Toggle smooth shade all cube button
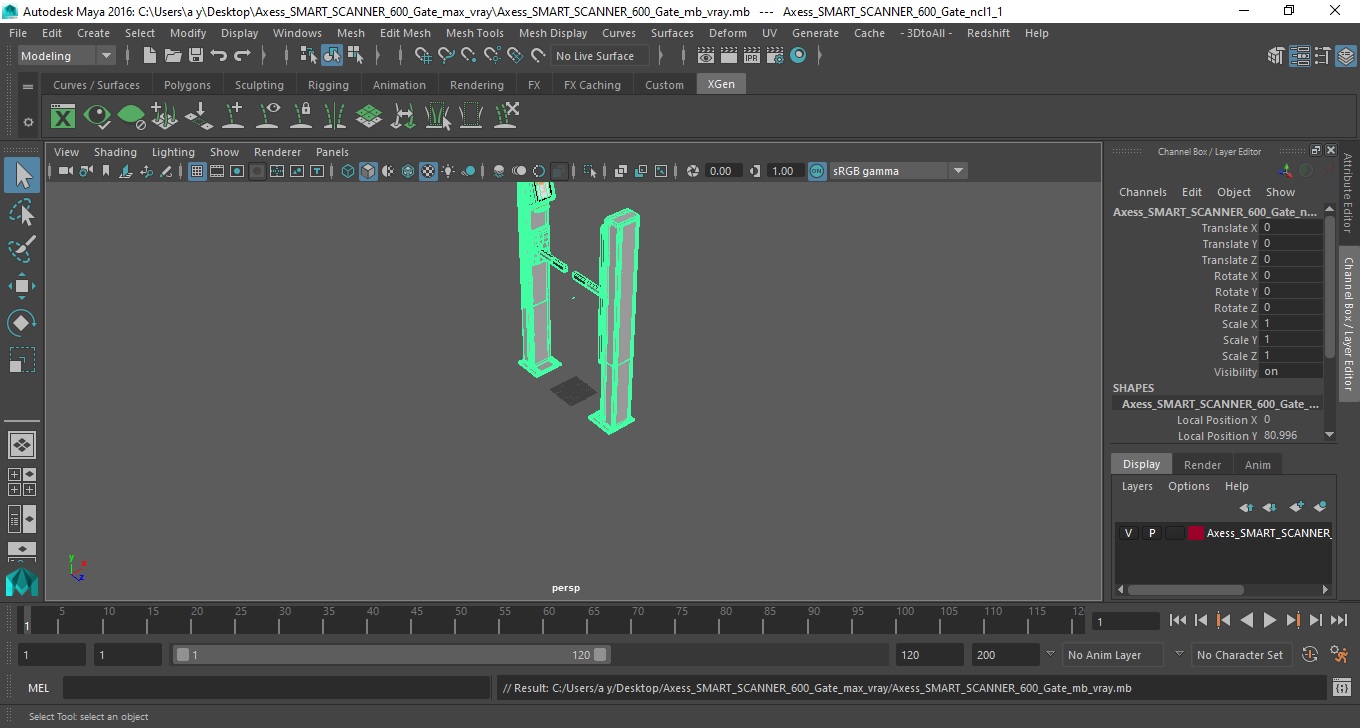Screen dimensions: 1360x728 click(368, 171)
